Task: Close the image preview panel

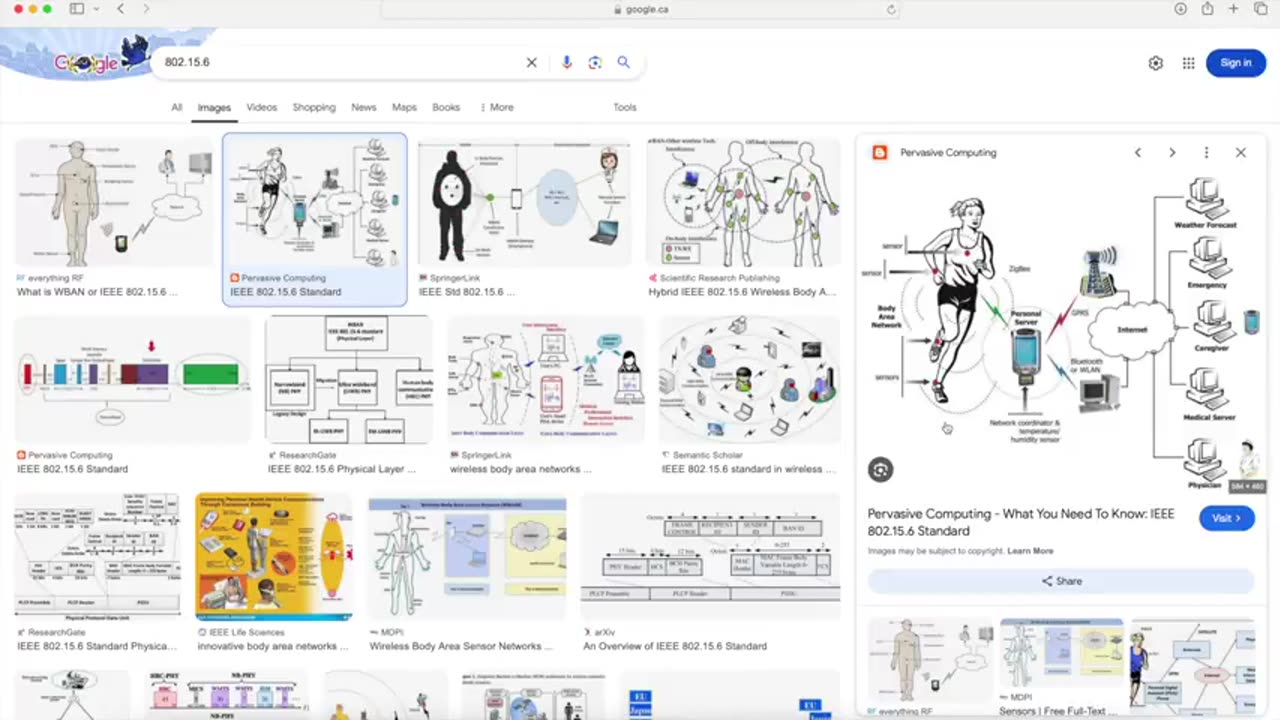Action: pyautogui.click(x=1241, y=153)
